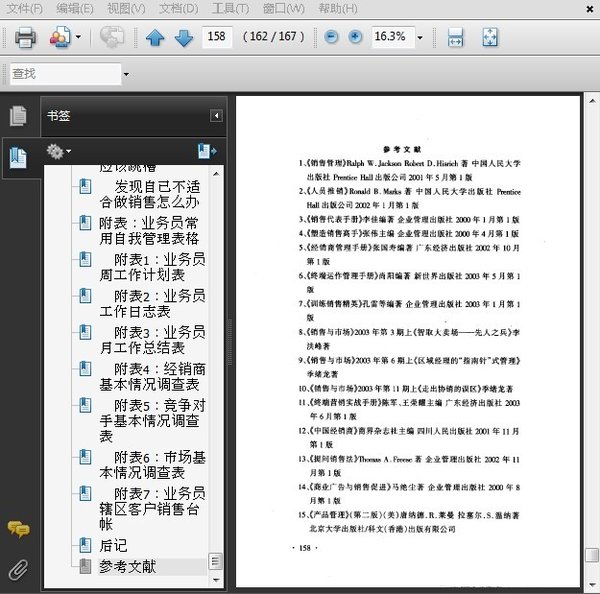Viewport: 600px width, 594px height.
Task: Select bookmark 附表4：经销商基本情况调查表
Action: coord(152,376)
